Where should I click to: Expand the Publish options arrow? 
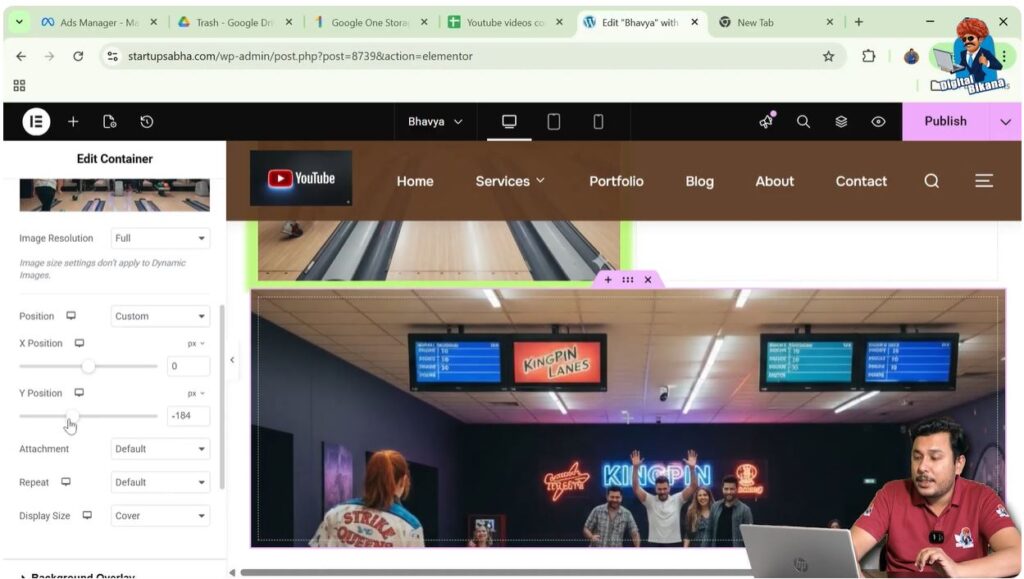1005,121
